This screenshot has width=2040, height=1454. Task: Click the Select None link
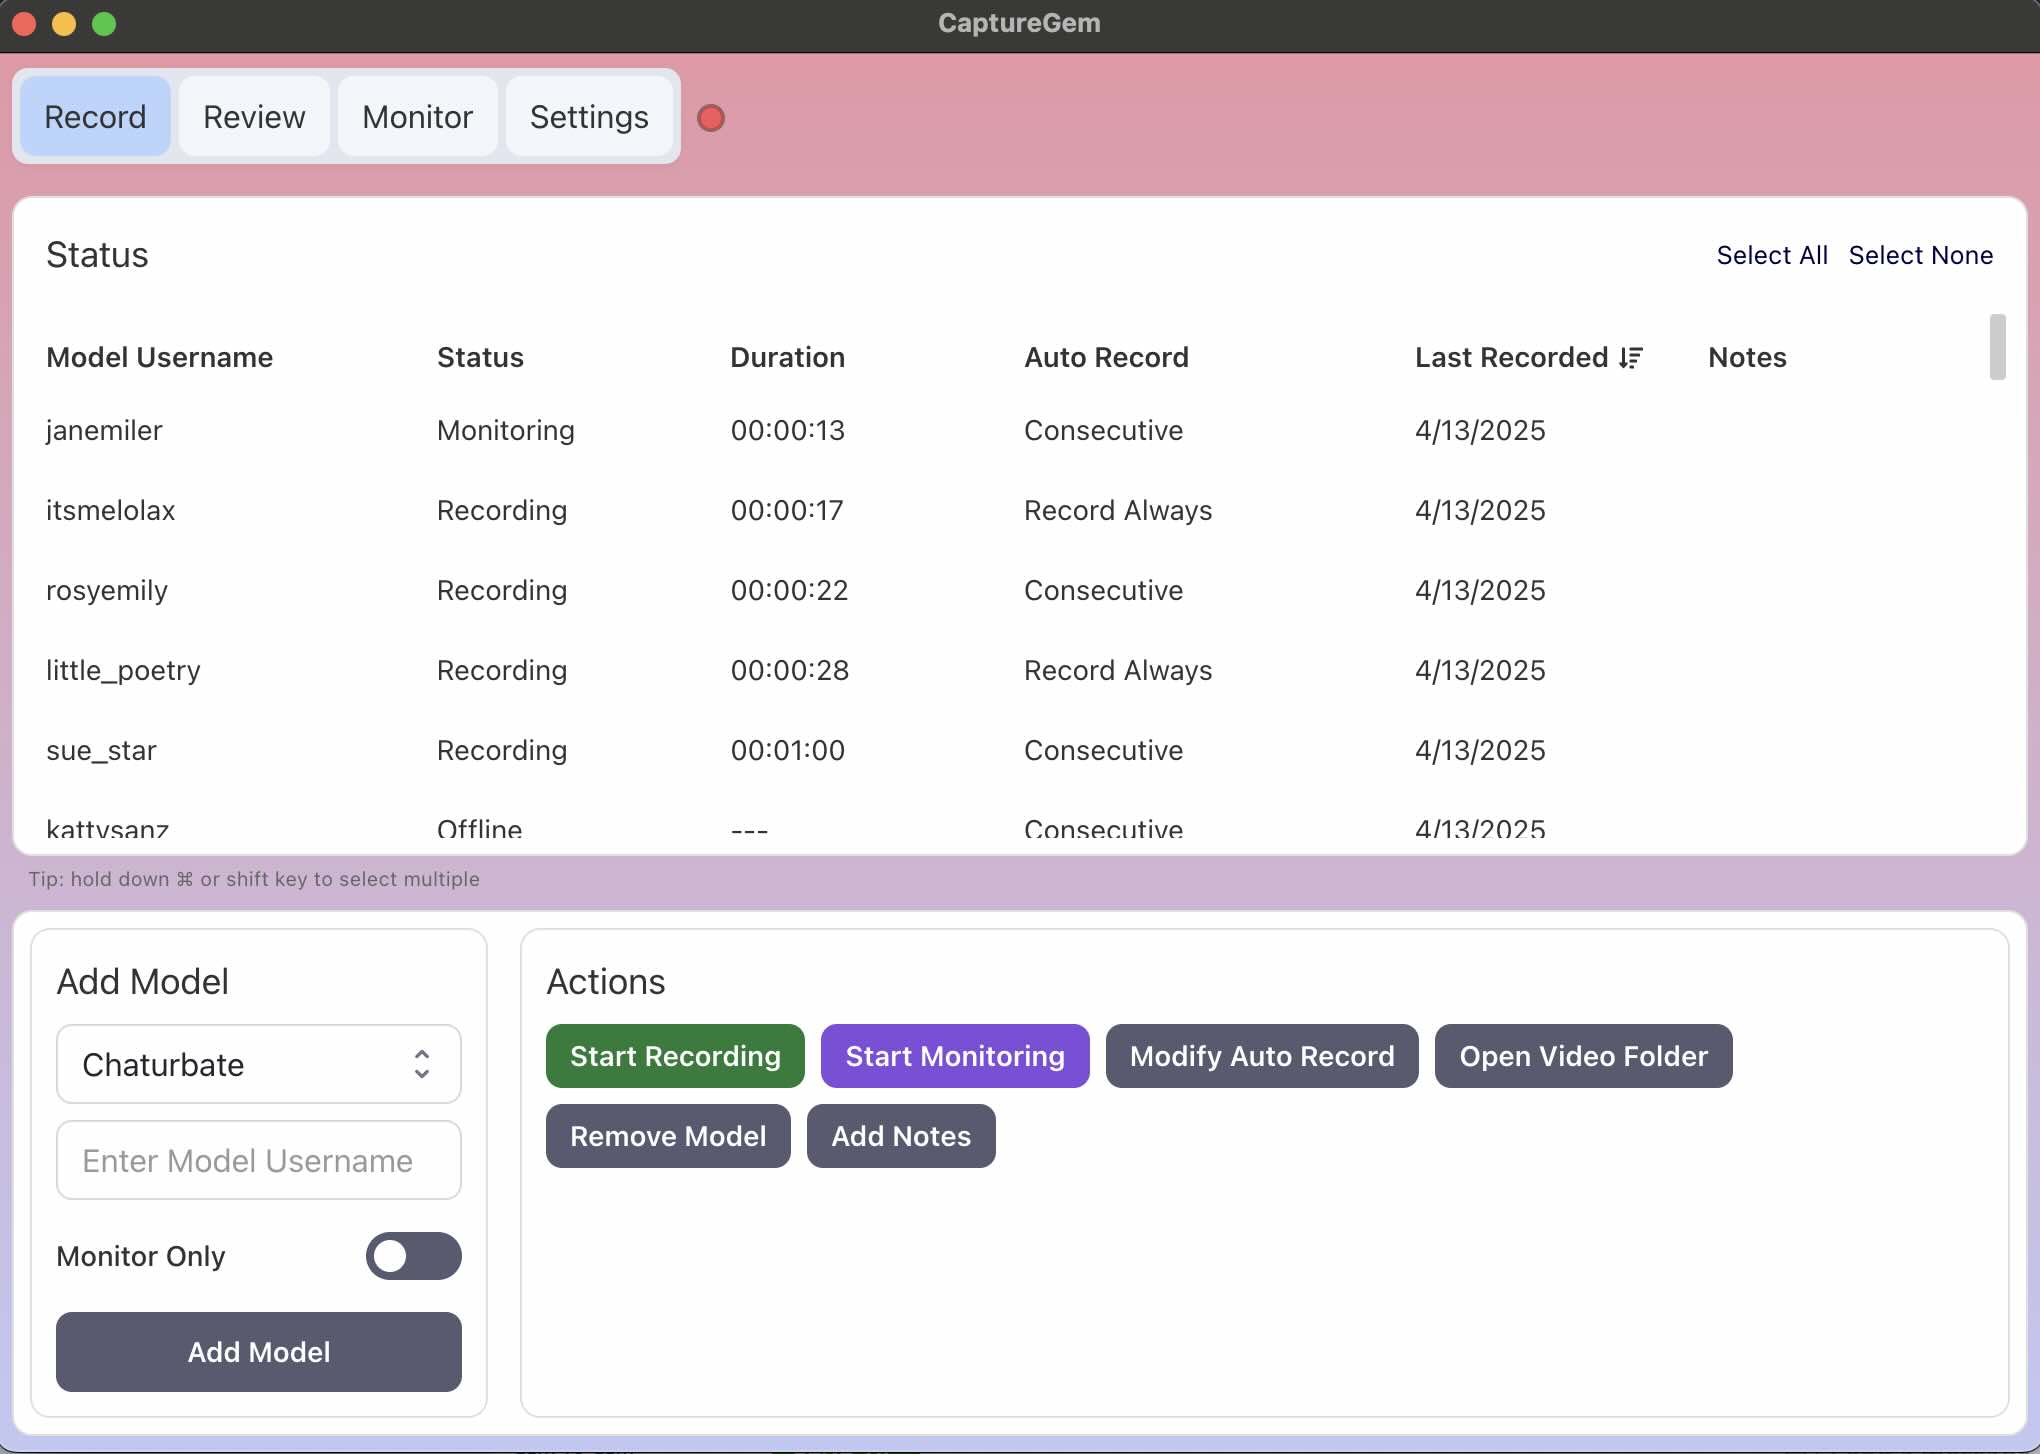1920,255
